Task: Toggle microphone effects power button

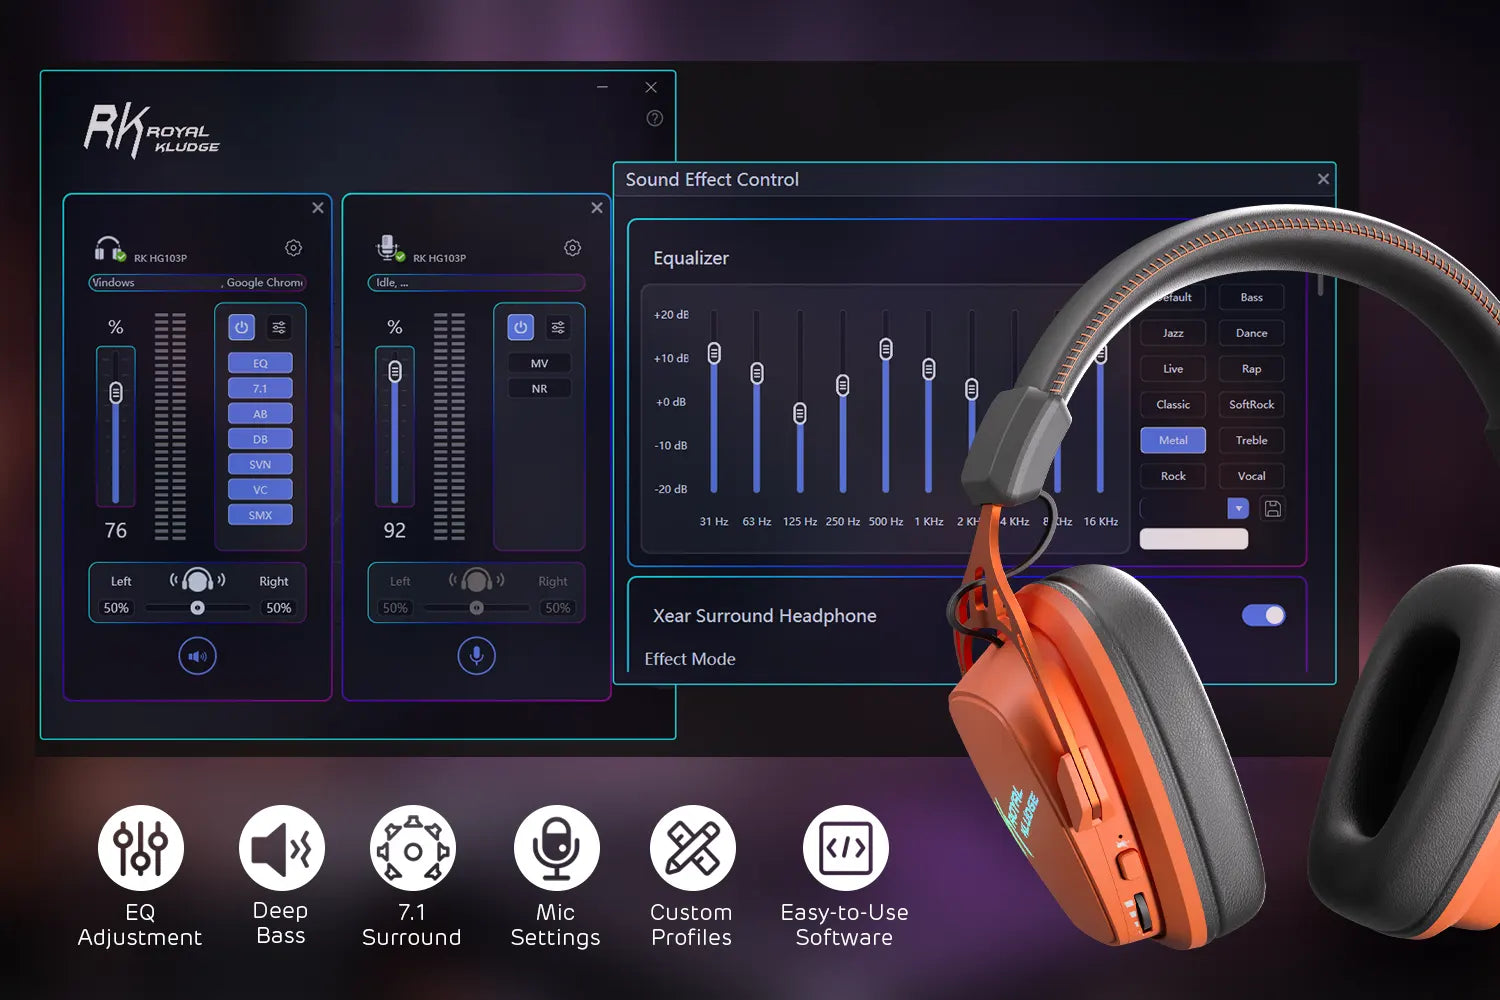Action: pyautogui.click(x=520, y=327)
